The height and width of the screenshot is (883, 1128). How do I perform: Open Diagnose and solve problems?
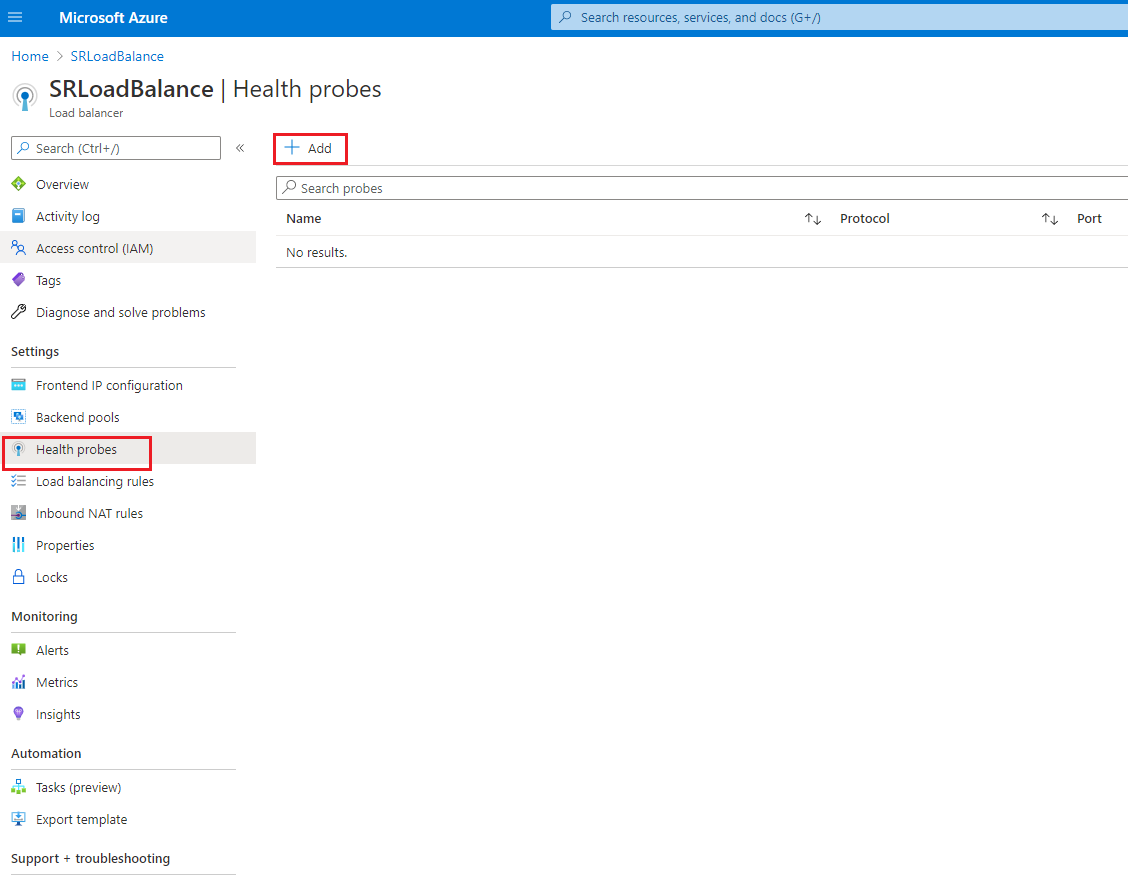pos(121,312)
